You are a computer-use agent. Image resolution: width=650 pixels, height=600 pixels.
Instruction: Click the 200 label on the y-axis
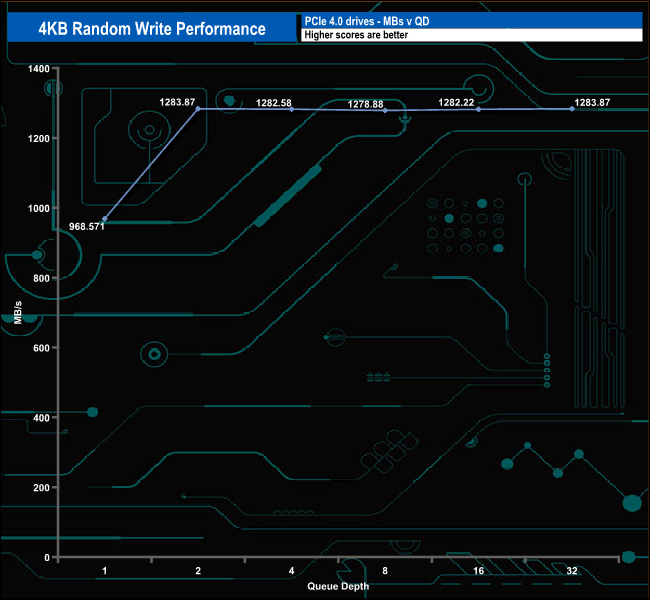(x=40, y=488)
